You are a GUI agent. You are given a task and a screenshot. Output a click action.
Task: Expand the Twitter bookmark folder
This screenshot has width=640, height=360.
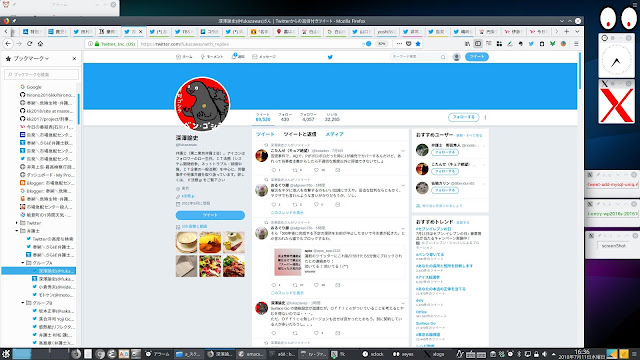coord(17,223)
